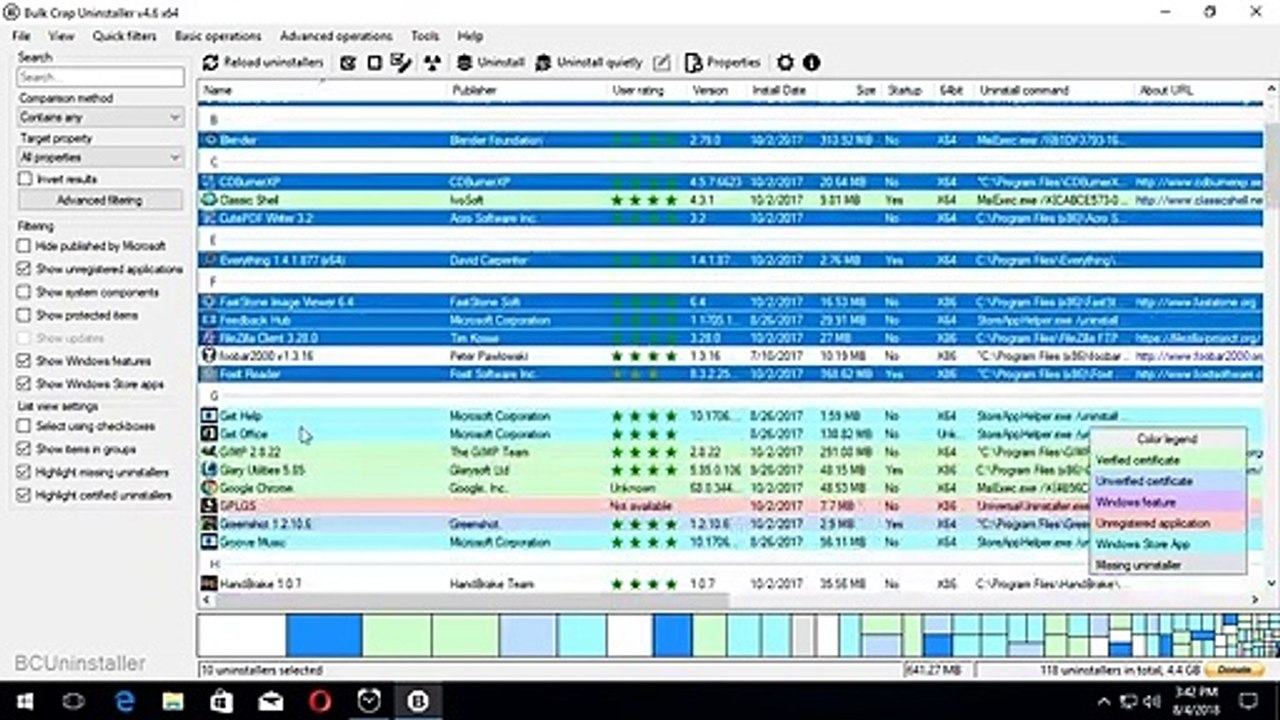
Task: Select the HandBrake 1.0.7 entry
Action: pos(731,584)
